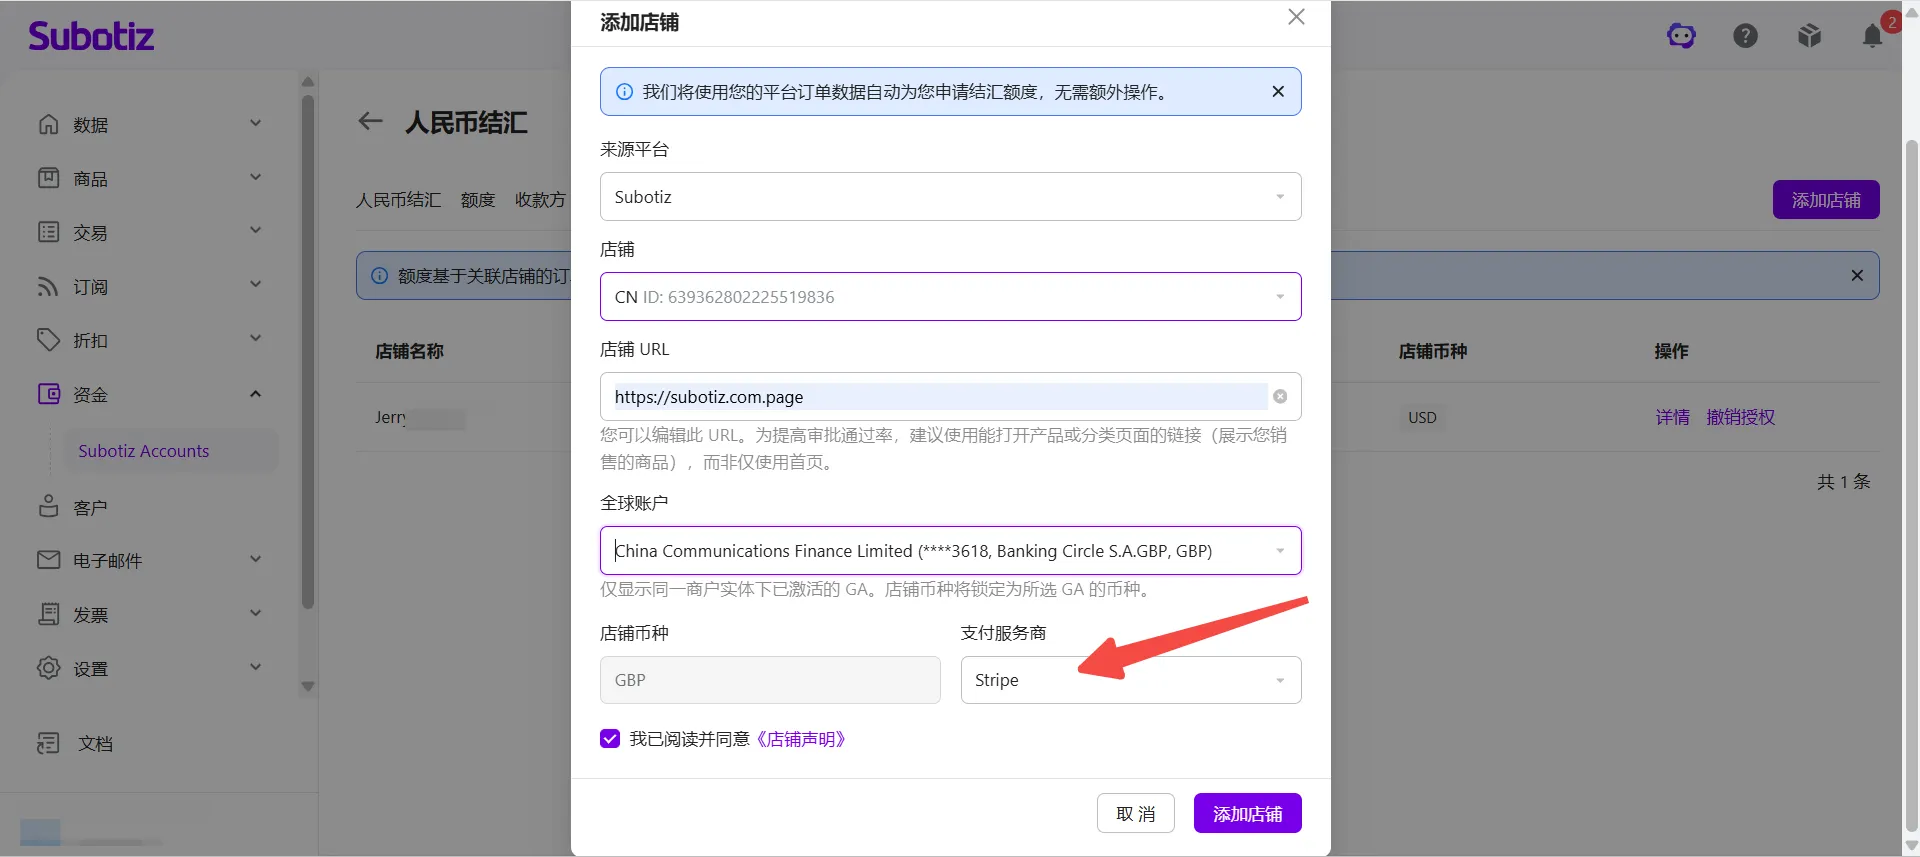
Task: Toggle the 我已阅读并同意 checkbox
Action: pyautogui.click(x=610, y=739)
